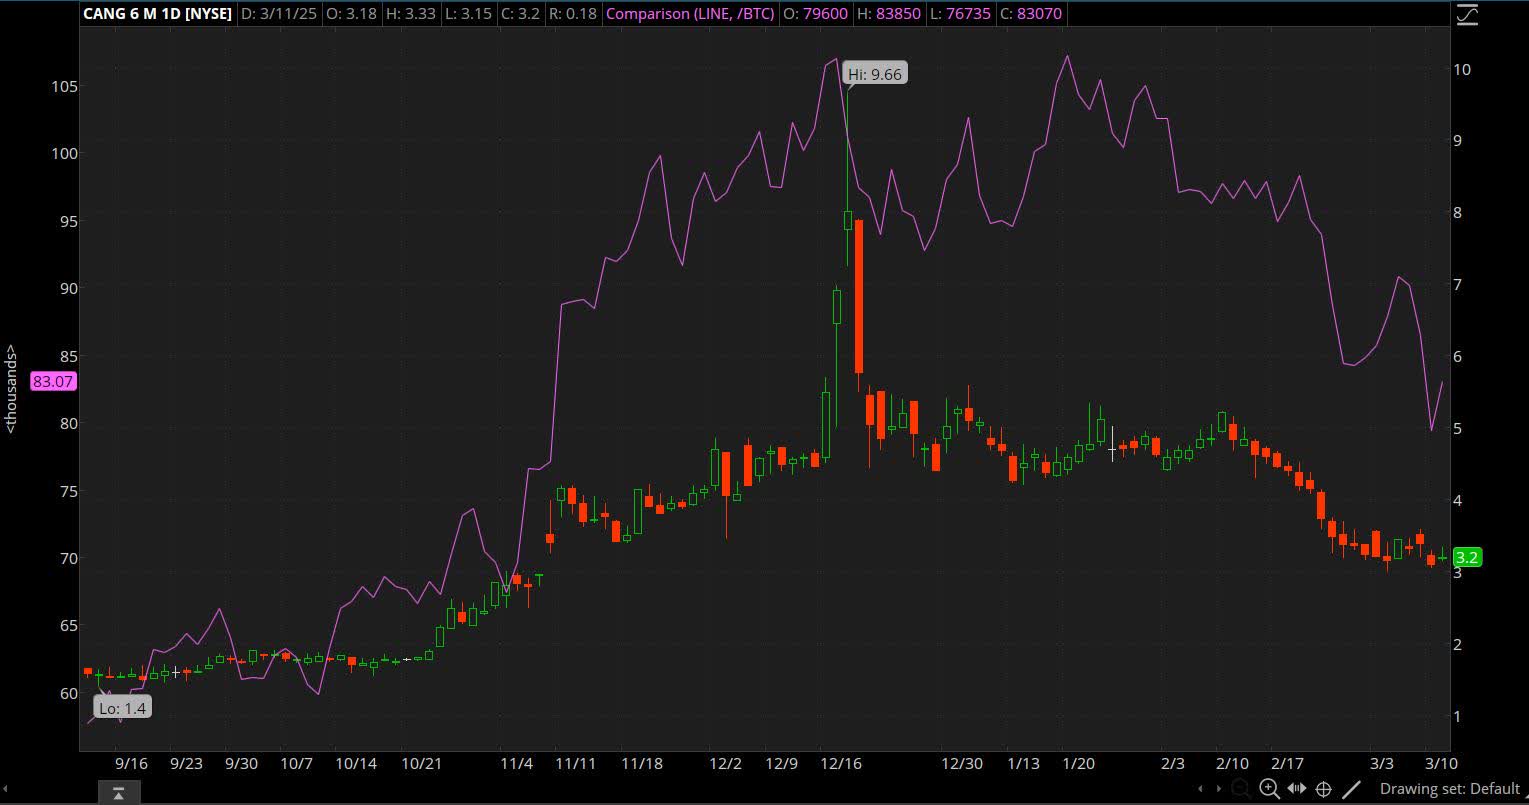Image resolution: width=1529 pixels, height=805 pixels.
Task: Advance chart with the right arrow icon
Action: click(1219, 789)
